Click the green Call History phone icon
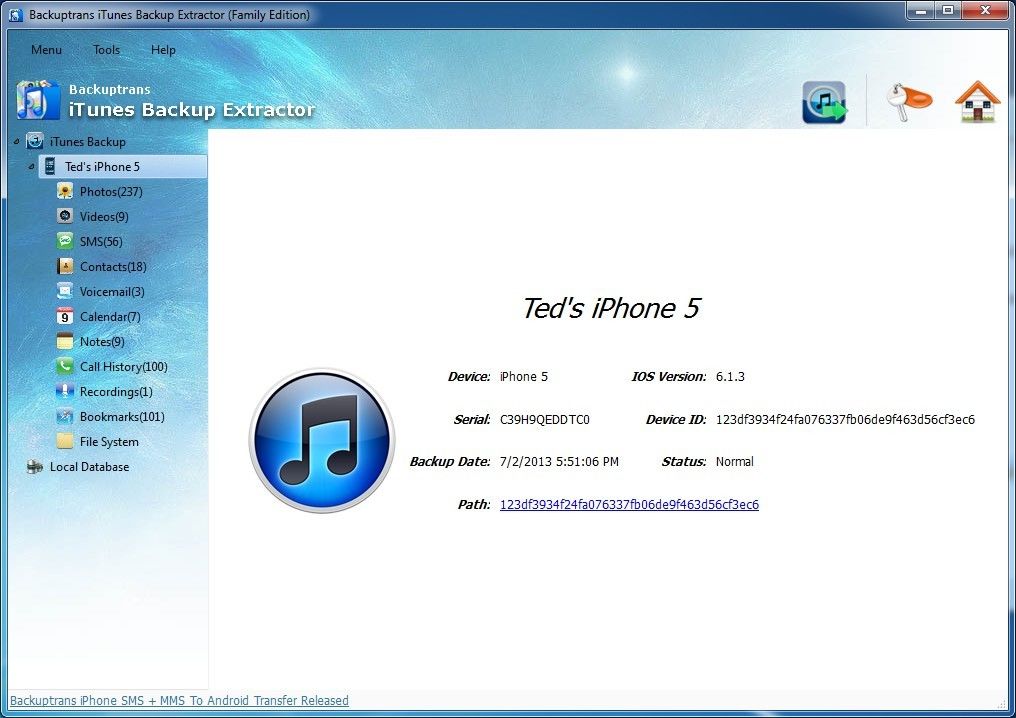The width and height of the screenshot is (1016, 718). (x=65, y=366)
